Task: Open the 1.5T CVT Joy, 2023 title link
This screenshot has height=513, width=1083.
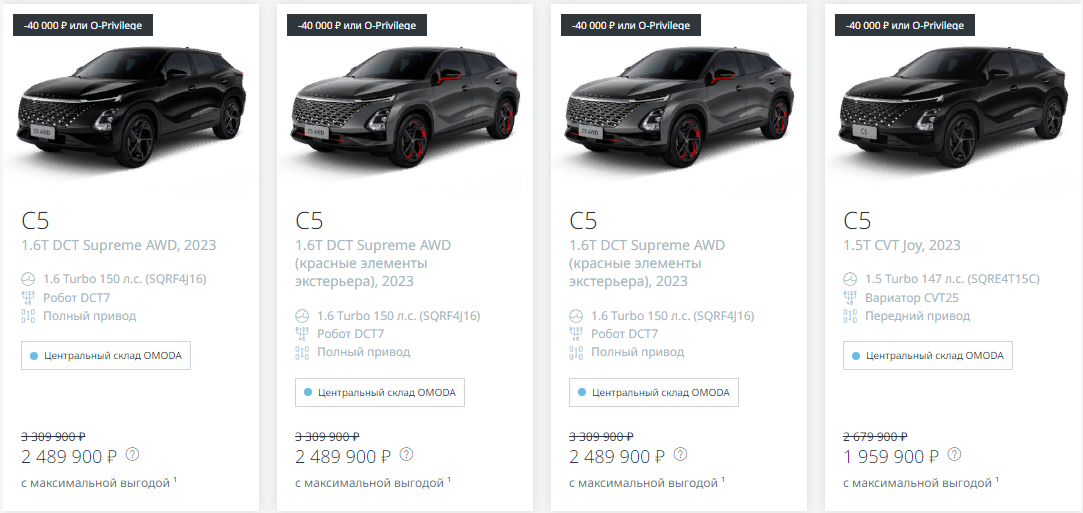Action: pyautogui.click(x=902, y=245)
